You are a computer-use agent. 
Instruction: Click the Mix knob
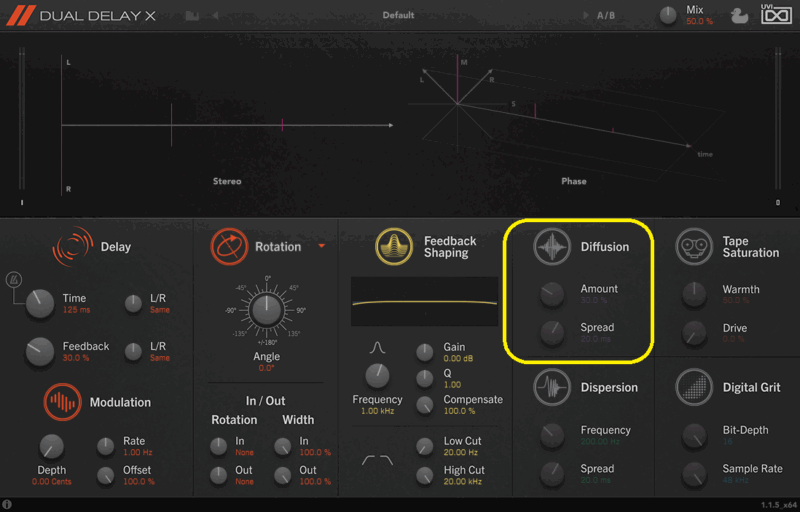(668, 15)
